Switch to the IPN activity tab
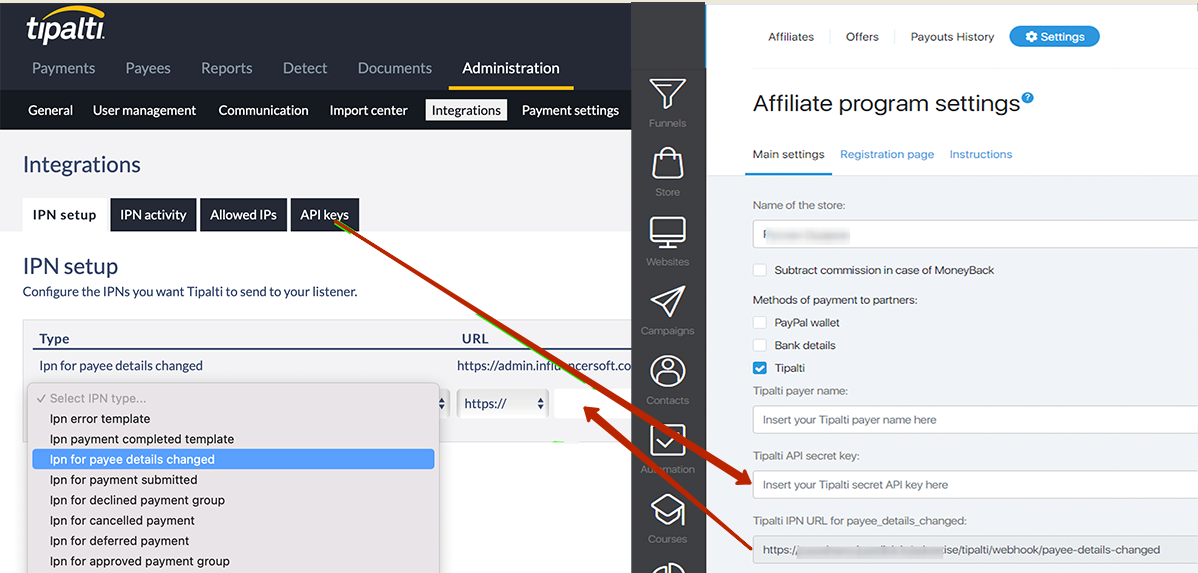This screenshot has height=573, width=1198. 154,215
